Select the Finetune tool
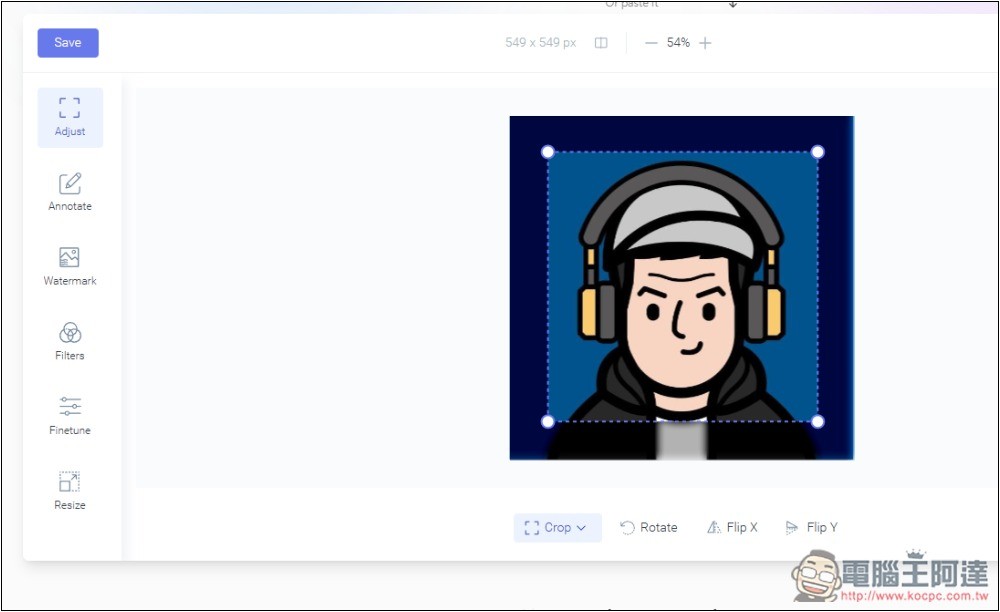1000x612 pixels. point(70,416)
